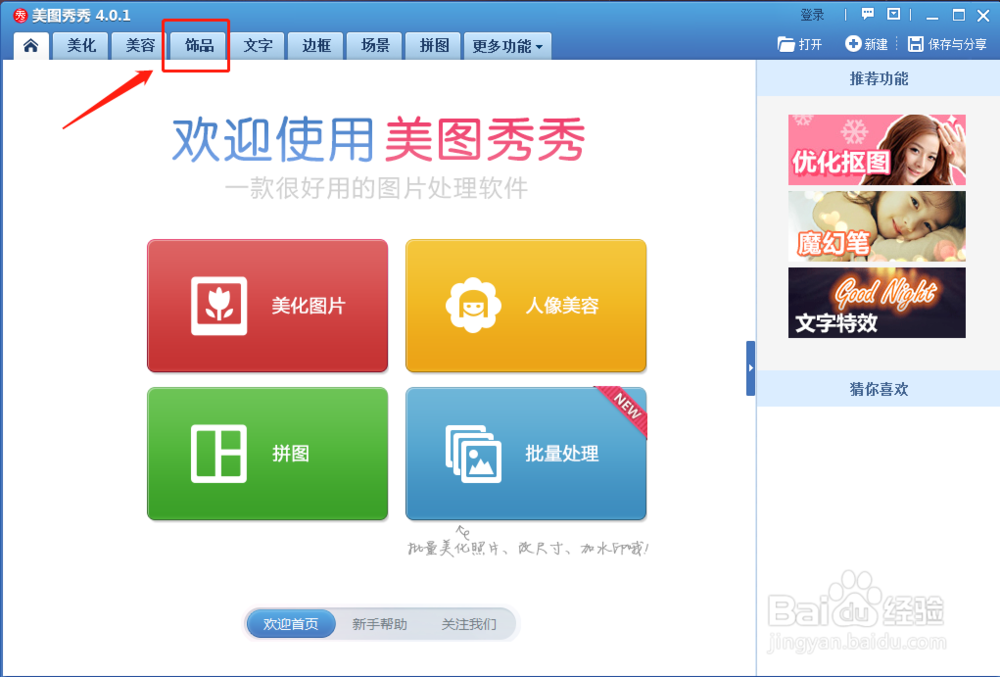1000x677 pixels.
Task: Open the title bar menu box icon
Action: tap(893, 14)
